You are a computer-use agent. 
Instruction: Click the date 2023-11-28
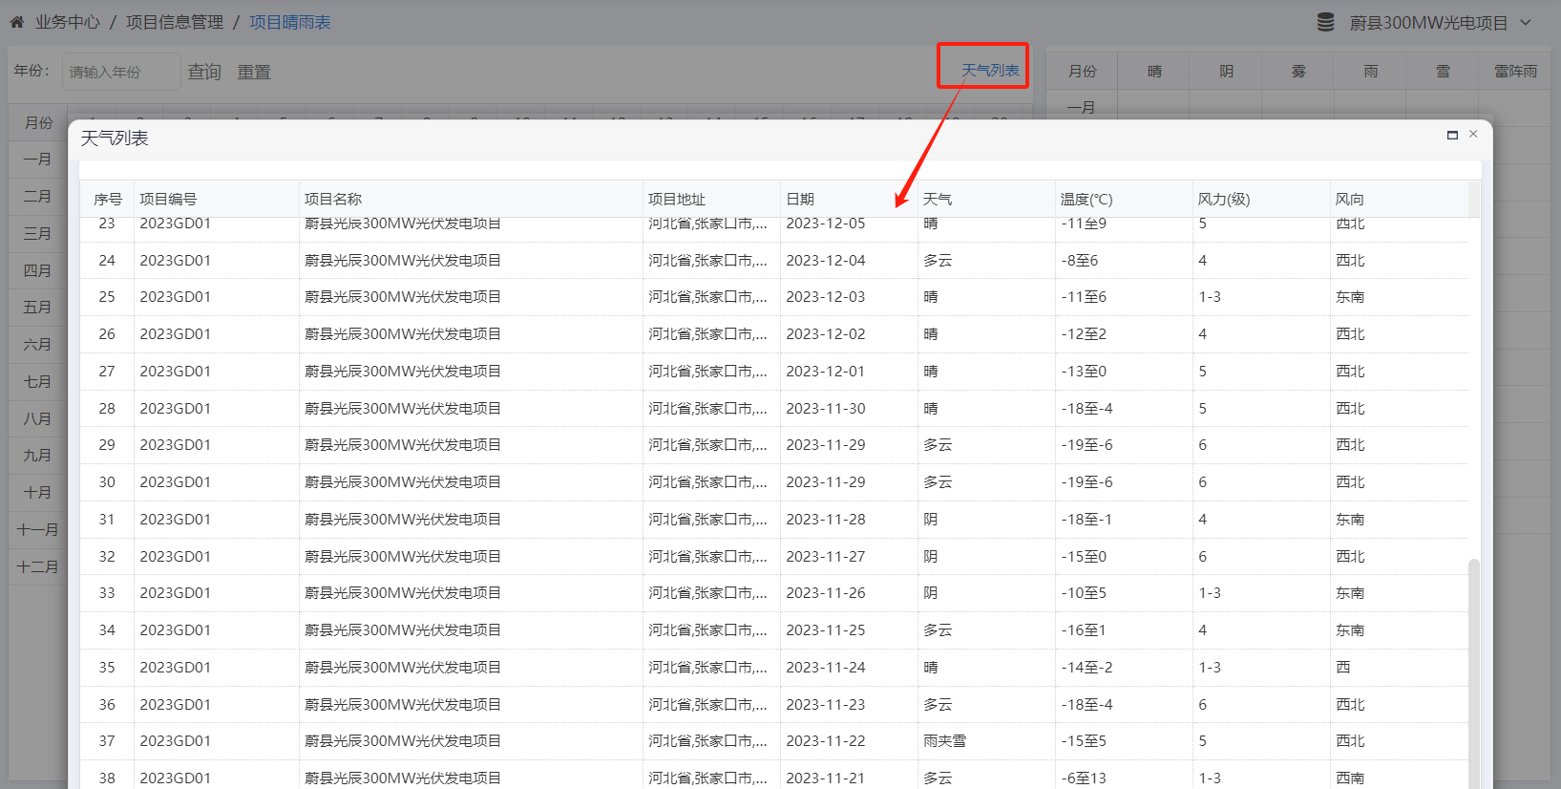(825, 519)
